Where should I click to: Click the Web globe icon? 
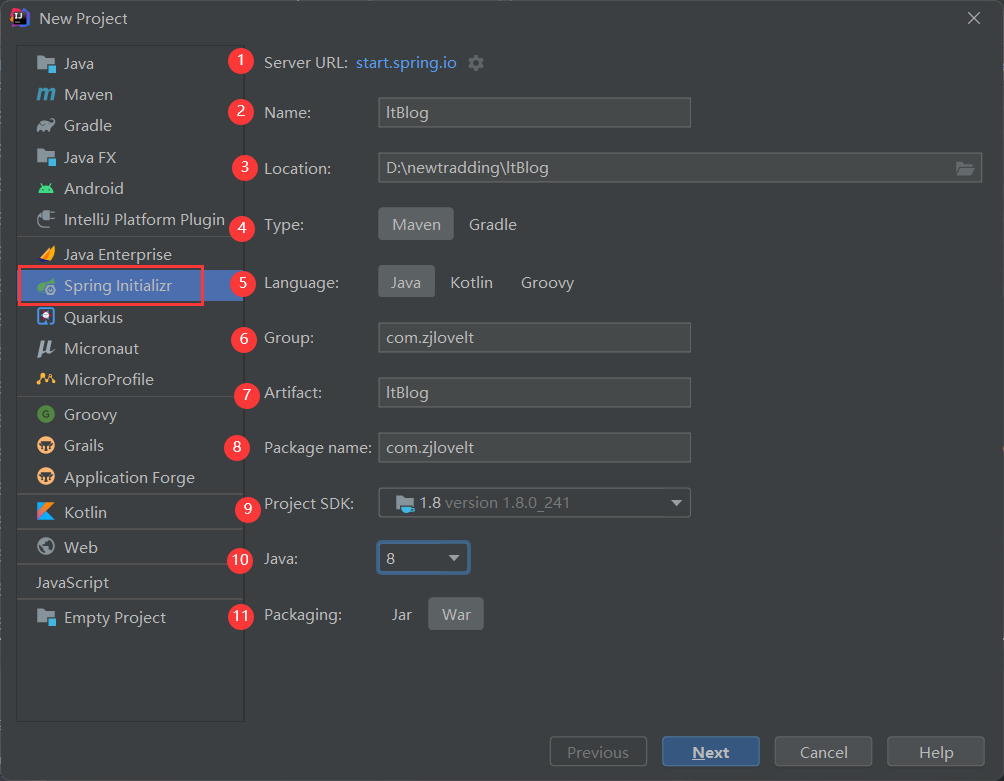point(46,547)
